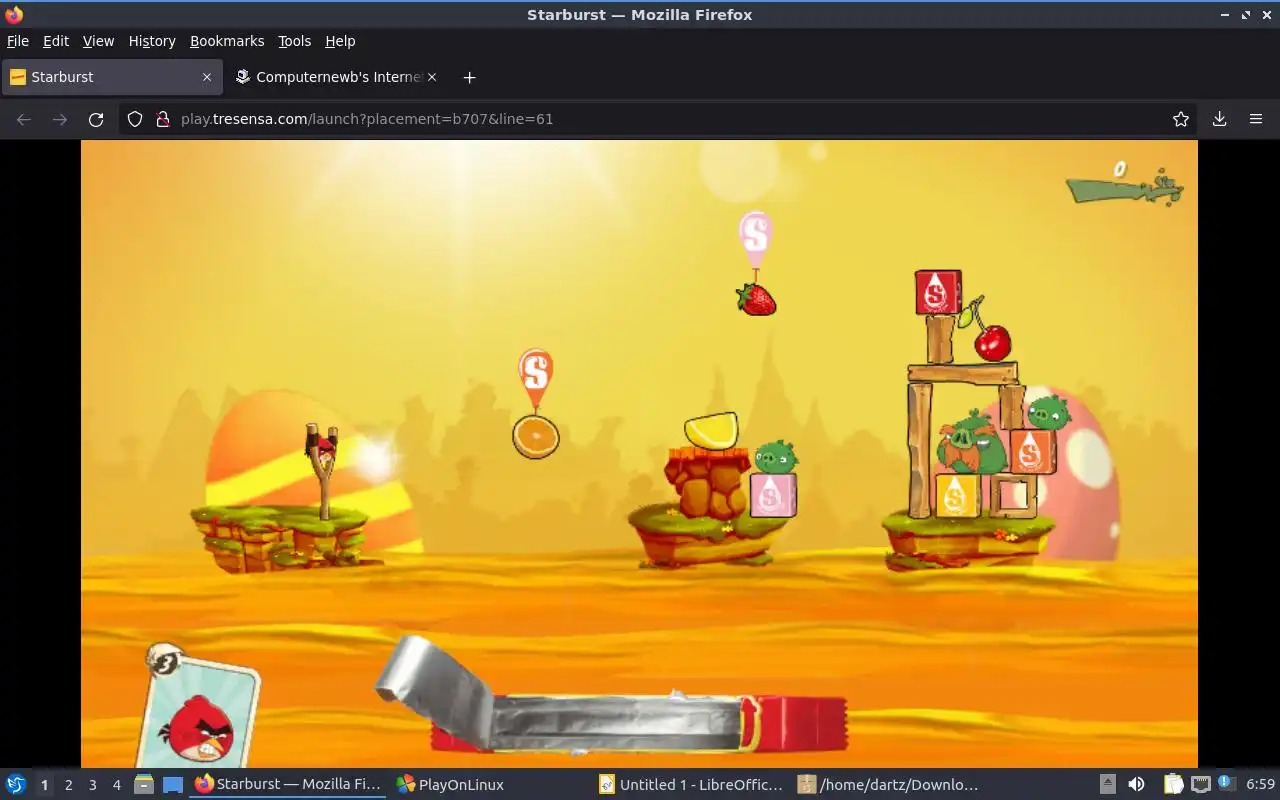The image size is (1280, 800).
Task: Open the wired network tray icon
Action: point(1201,785)
